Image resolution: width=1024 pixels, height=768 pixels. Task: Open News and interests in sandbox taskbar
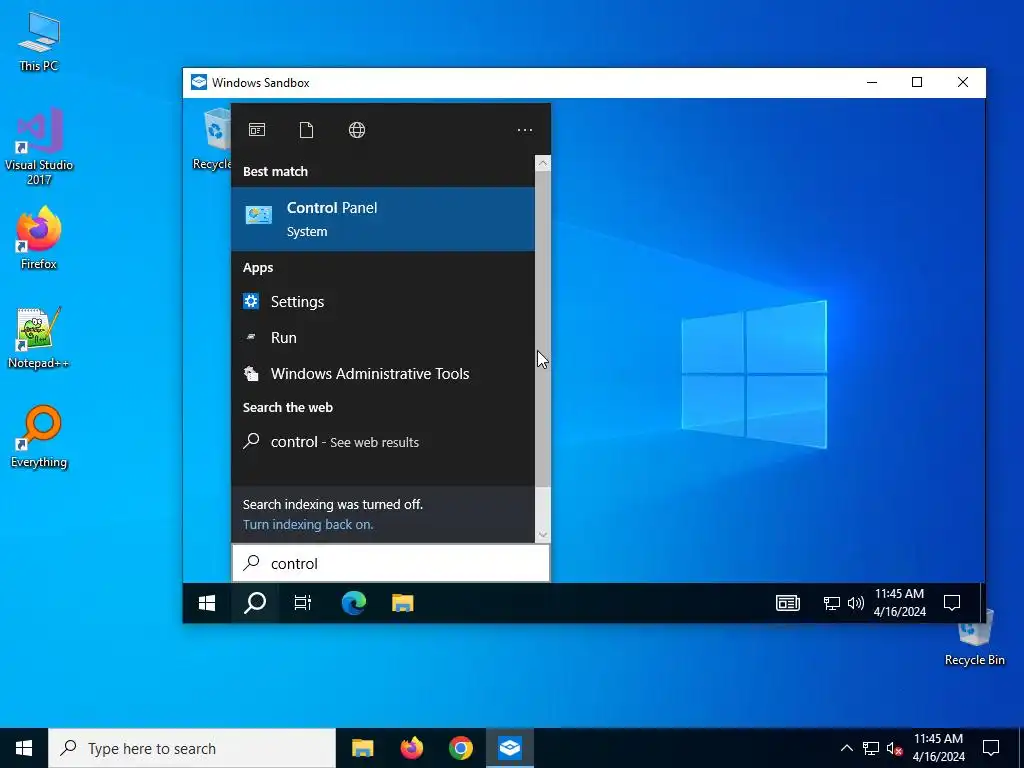[x=788, y=603]
